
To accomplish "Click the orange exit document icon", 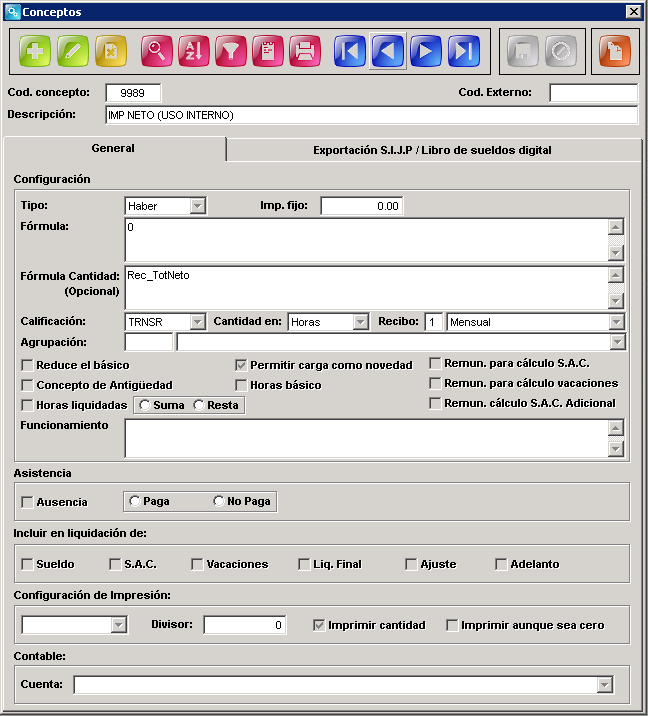I will (x=615, y=51).
